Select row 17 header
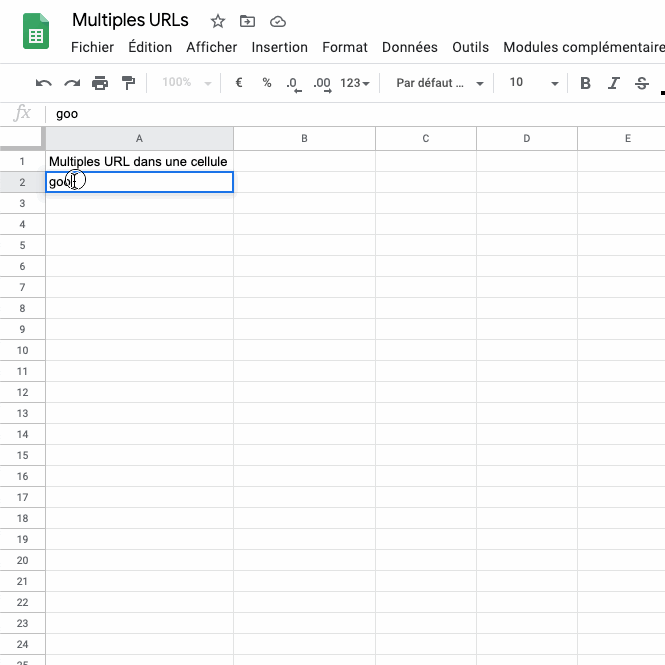This screenshot has width=665, height=665. tap(22, 497)
